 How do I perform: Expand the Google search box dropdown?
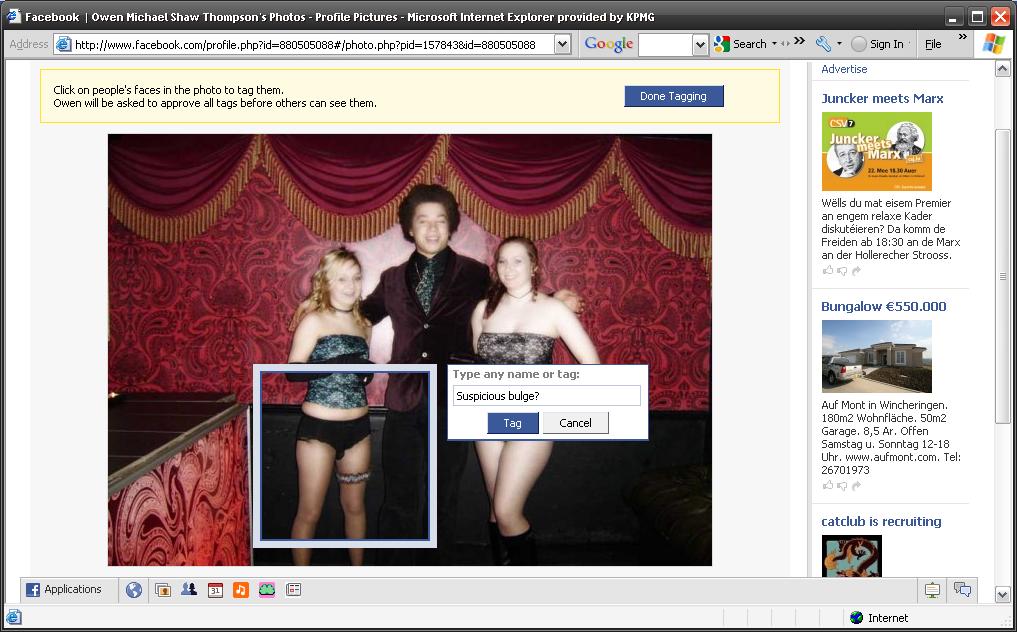pyautogui.click(x=700, y=44)
